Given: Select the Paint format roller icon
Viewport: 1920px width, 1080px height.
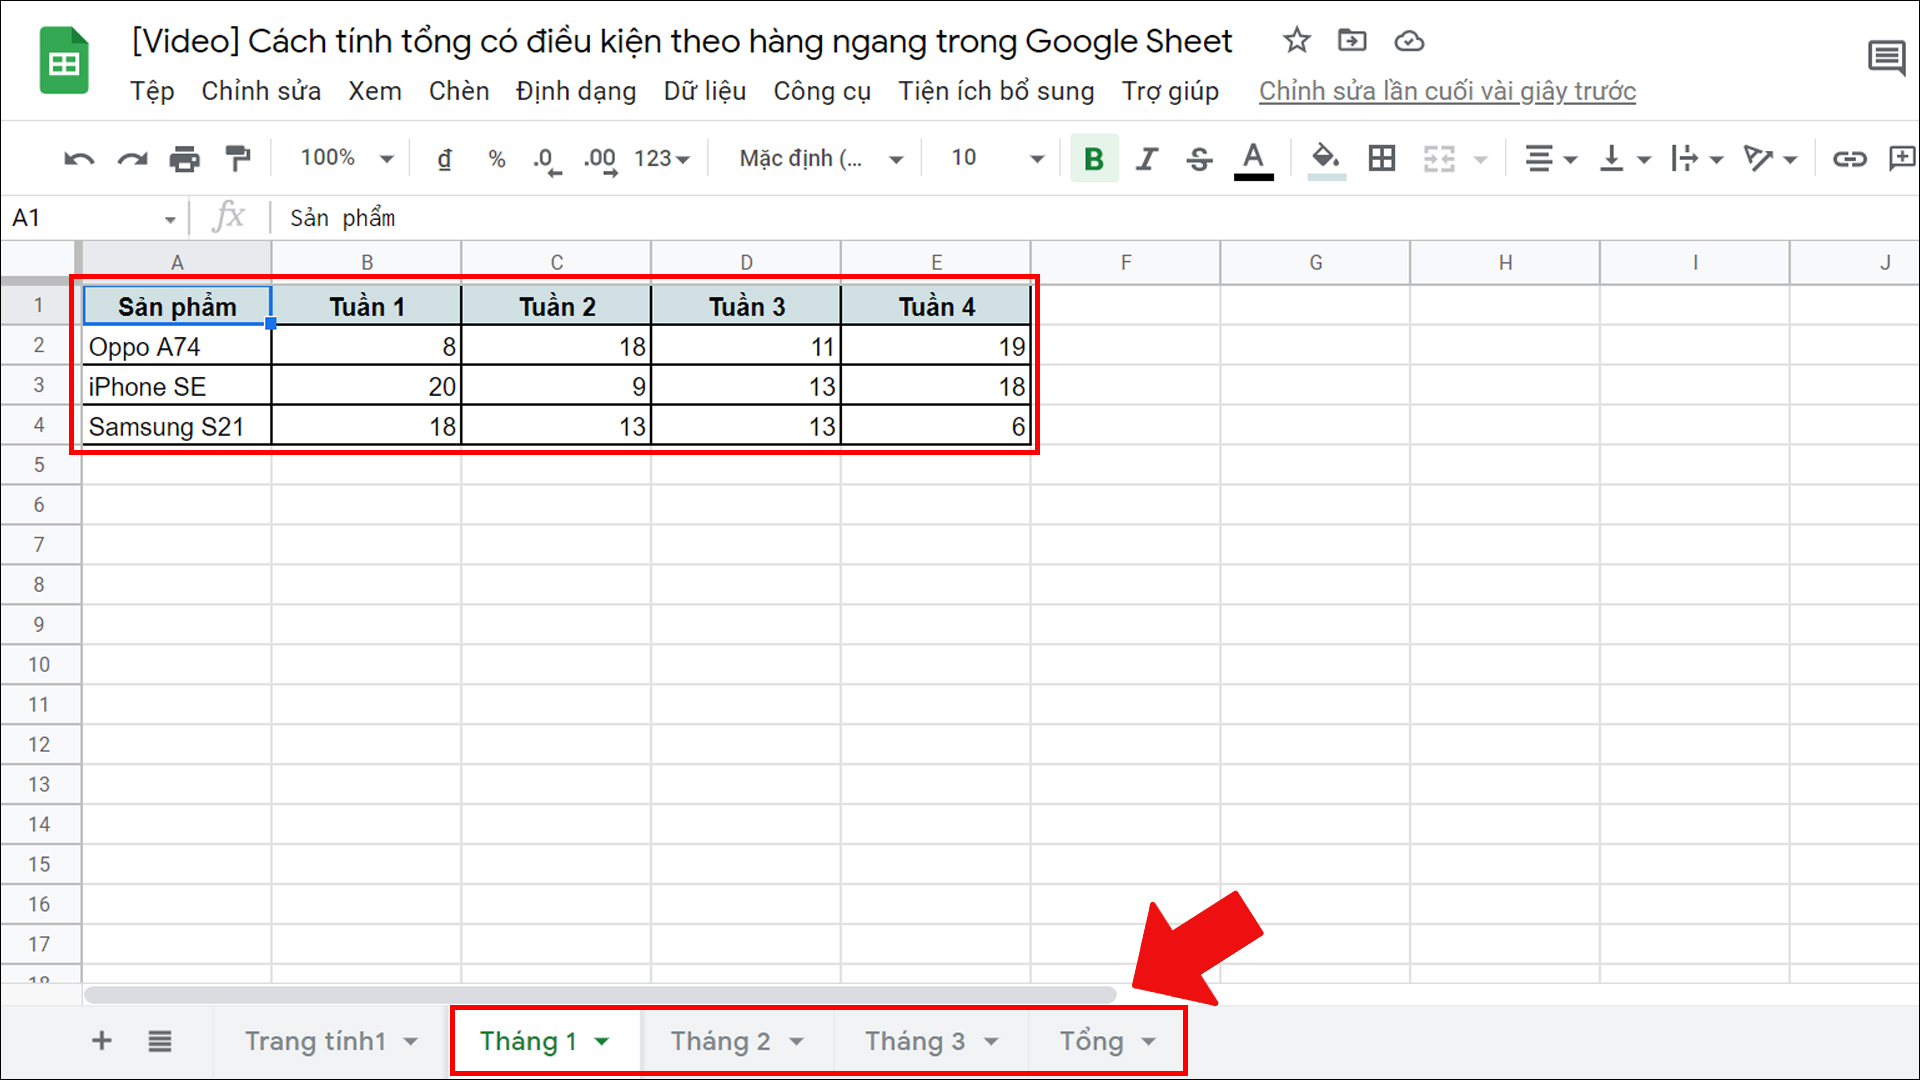Looking at the screenshot, I should [x=237, y=158].
